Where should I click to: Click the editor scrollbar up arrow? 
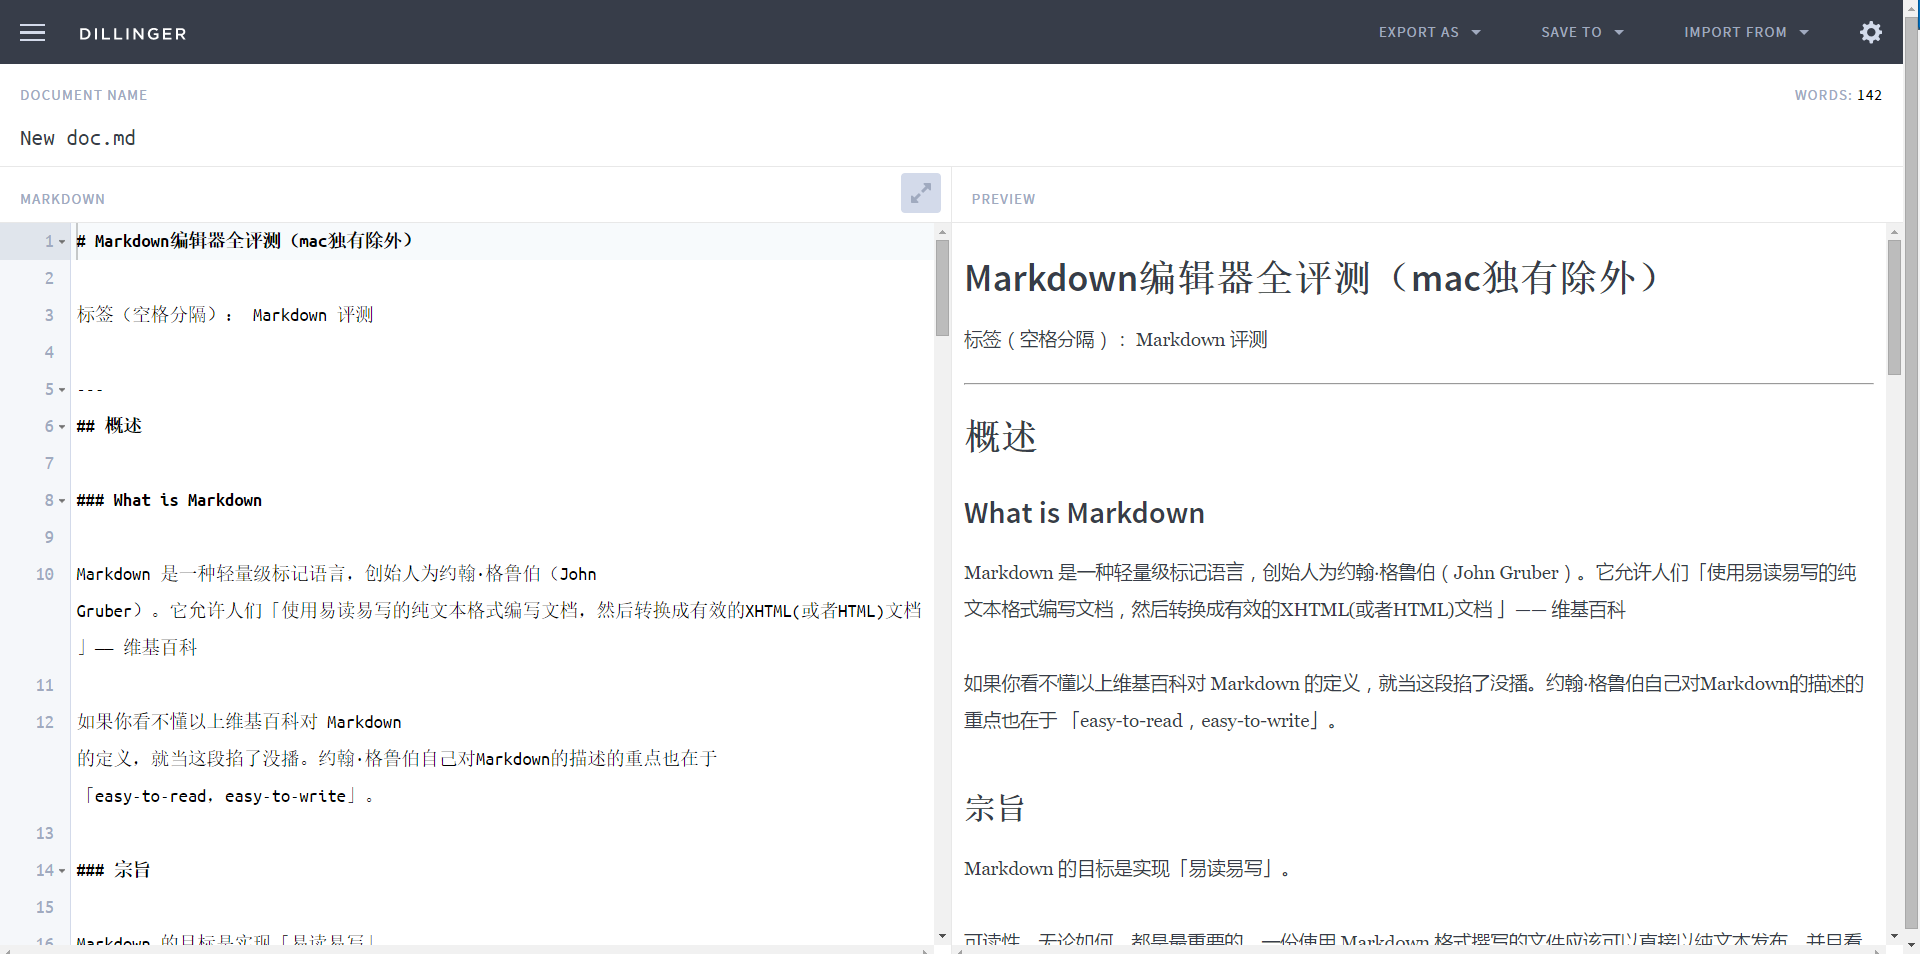coord(942,231)
